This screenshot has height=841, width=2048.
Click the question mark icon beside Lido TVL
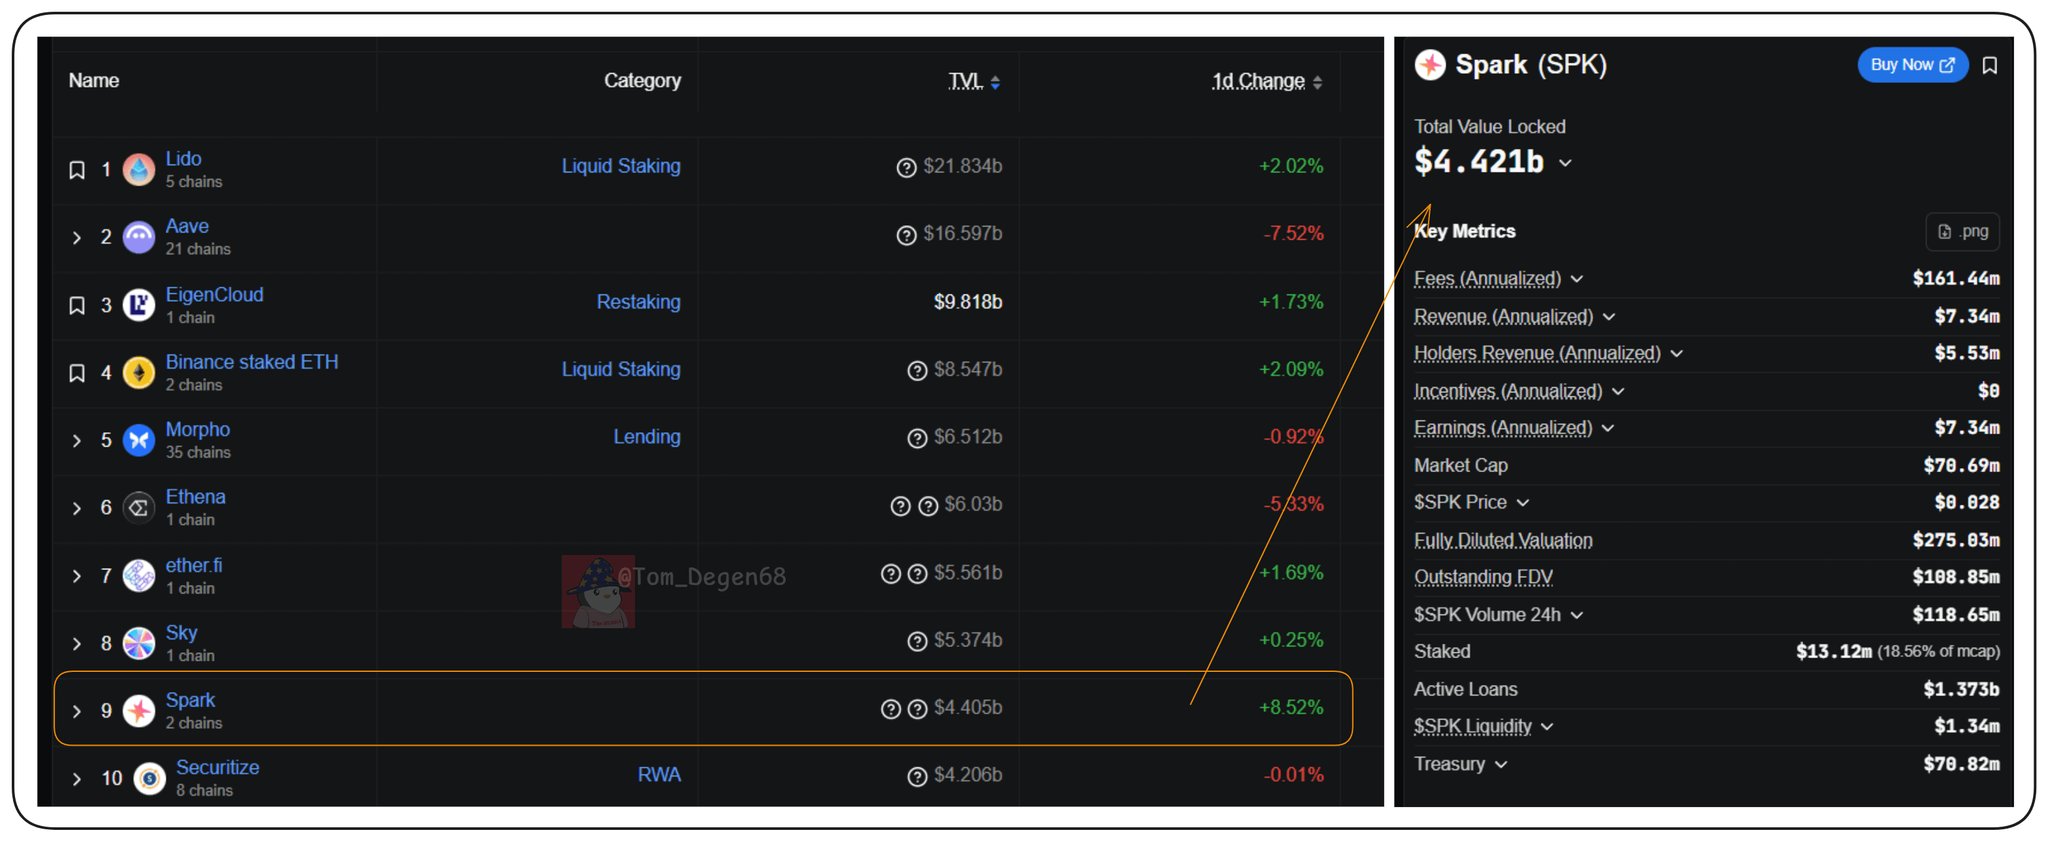click(x=906, y=167)
